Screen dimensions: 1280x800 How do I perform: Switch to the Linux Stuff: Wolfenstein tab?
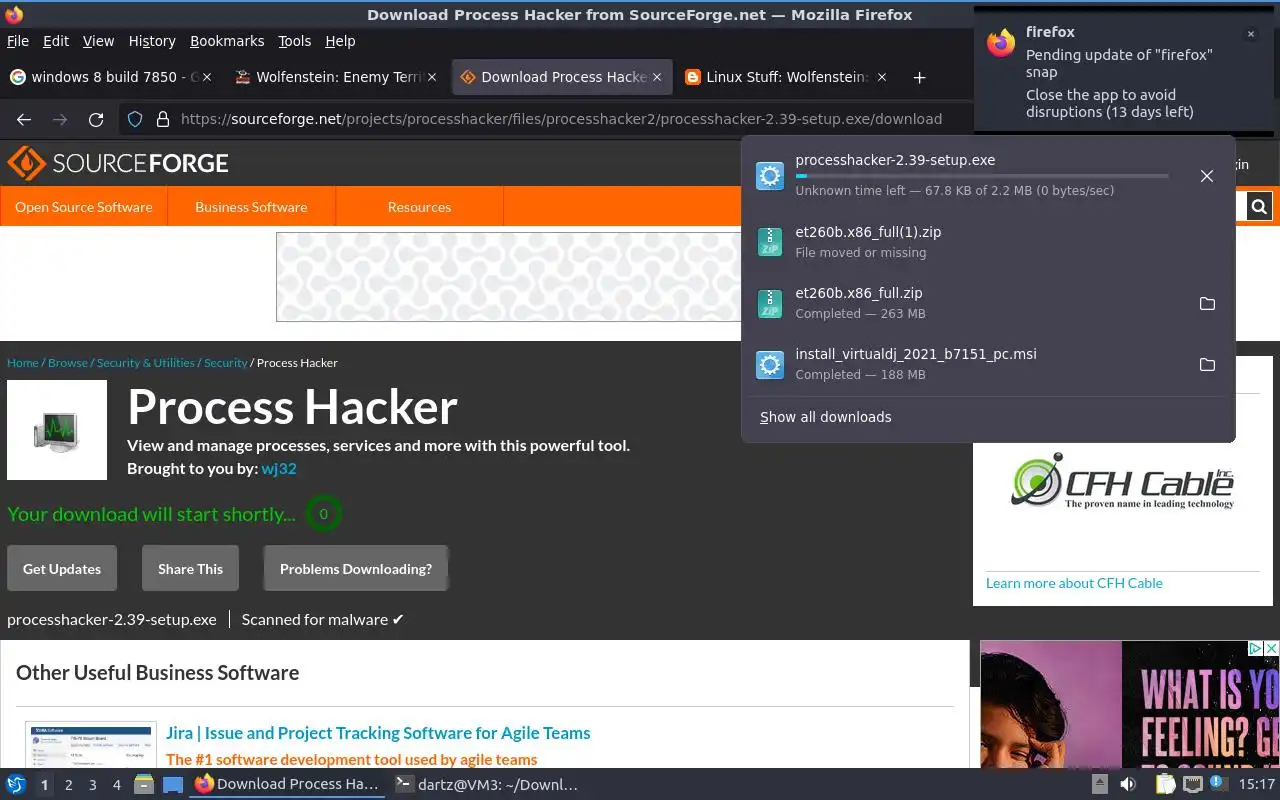pyautogui.click(x=788, y=77)
